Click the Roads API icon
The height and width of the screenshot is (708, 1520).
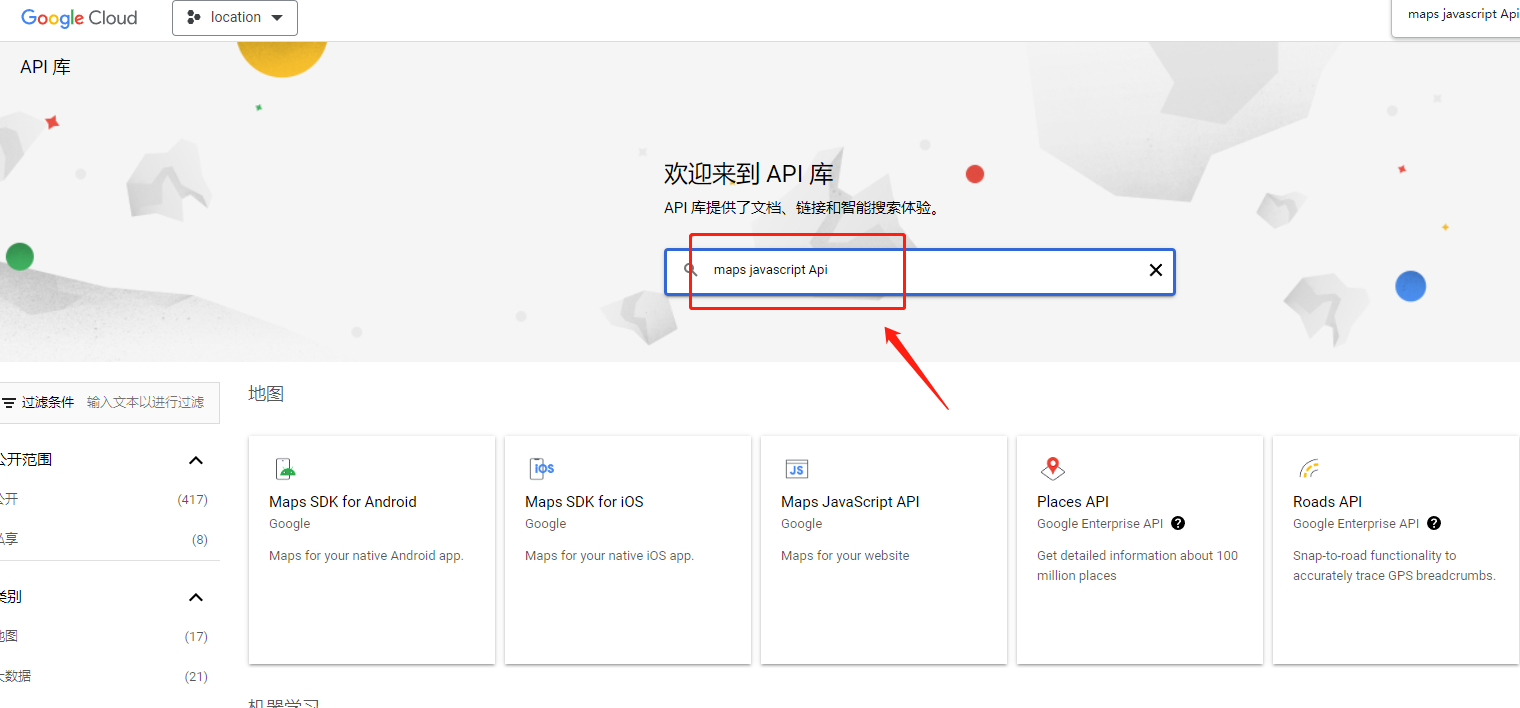tap(1309, 468)
